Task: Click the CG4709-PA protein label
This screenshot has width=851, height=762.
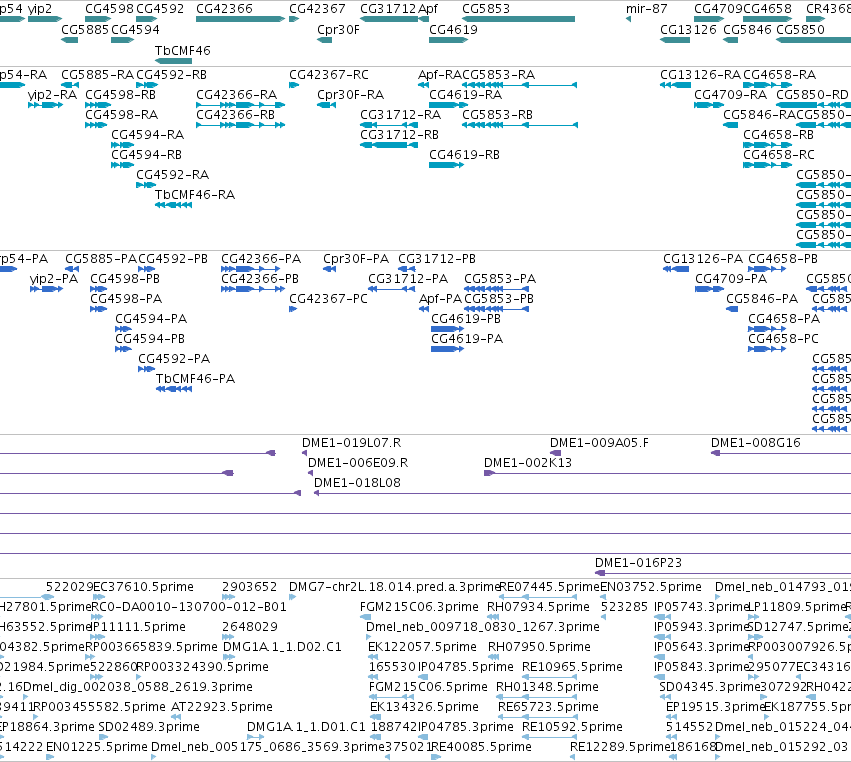Action: pyautogui.click(x=731, y=279)
